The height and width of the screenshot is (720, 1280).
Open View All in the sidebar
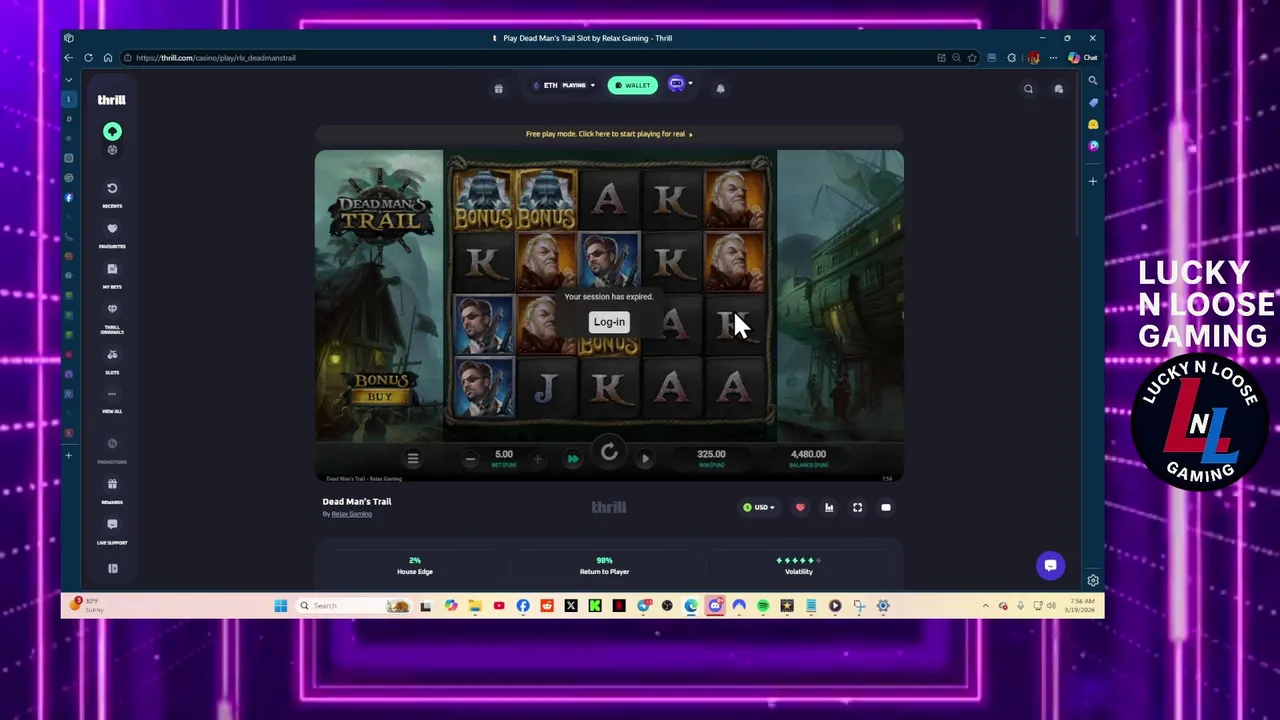(x=112, y=400)
